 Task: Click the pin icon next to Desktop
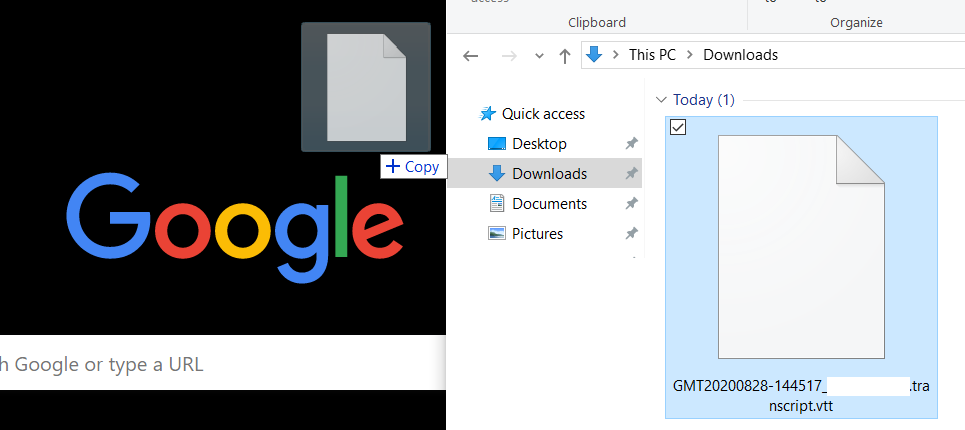[631, 144]
